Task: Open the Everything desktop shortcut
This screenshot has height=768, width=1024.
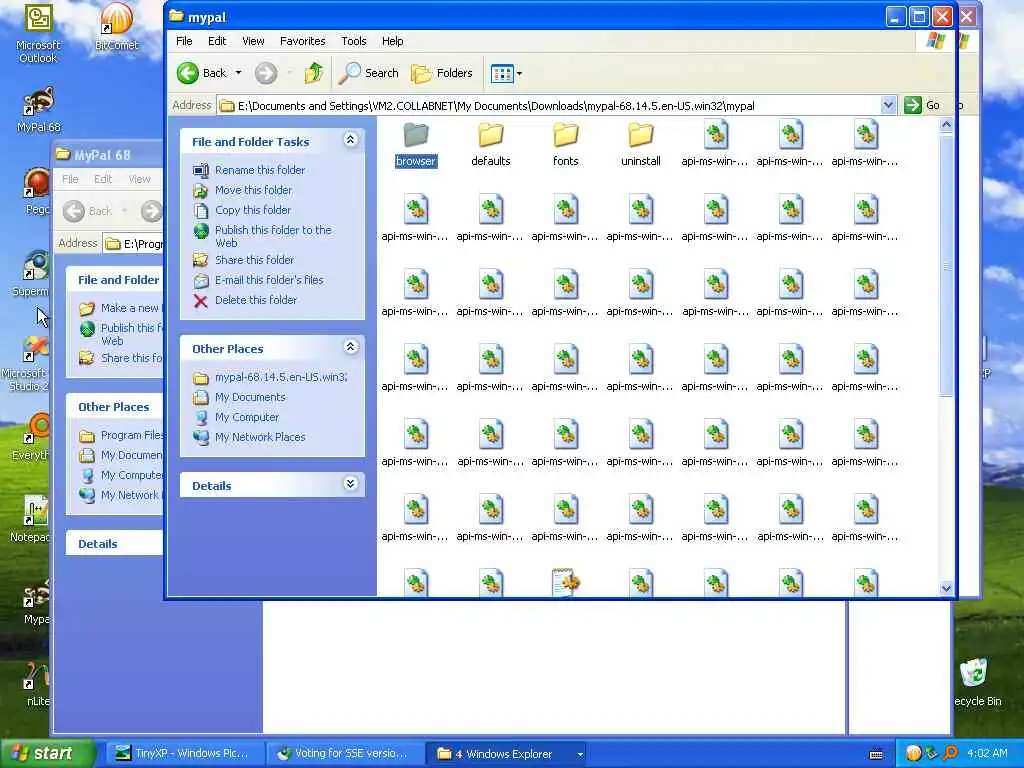Action: pyautogui.click(x=30, y=436)
